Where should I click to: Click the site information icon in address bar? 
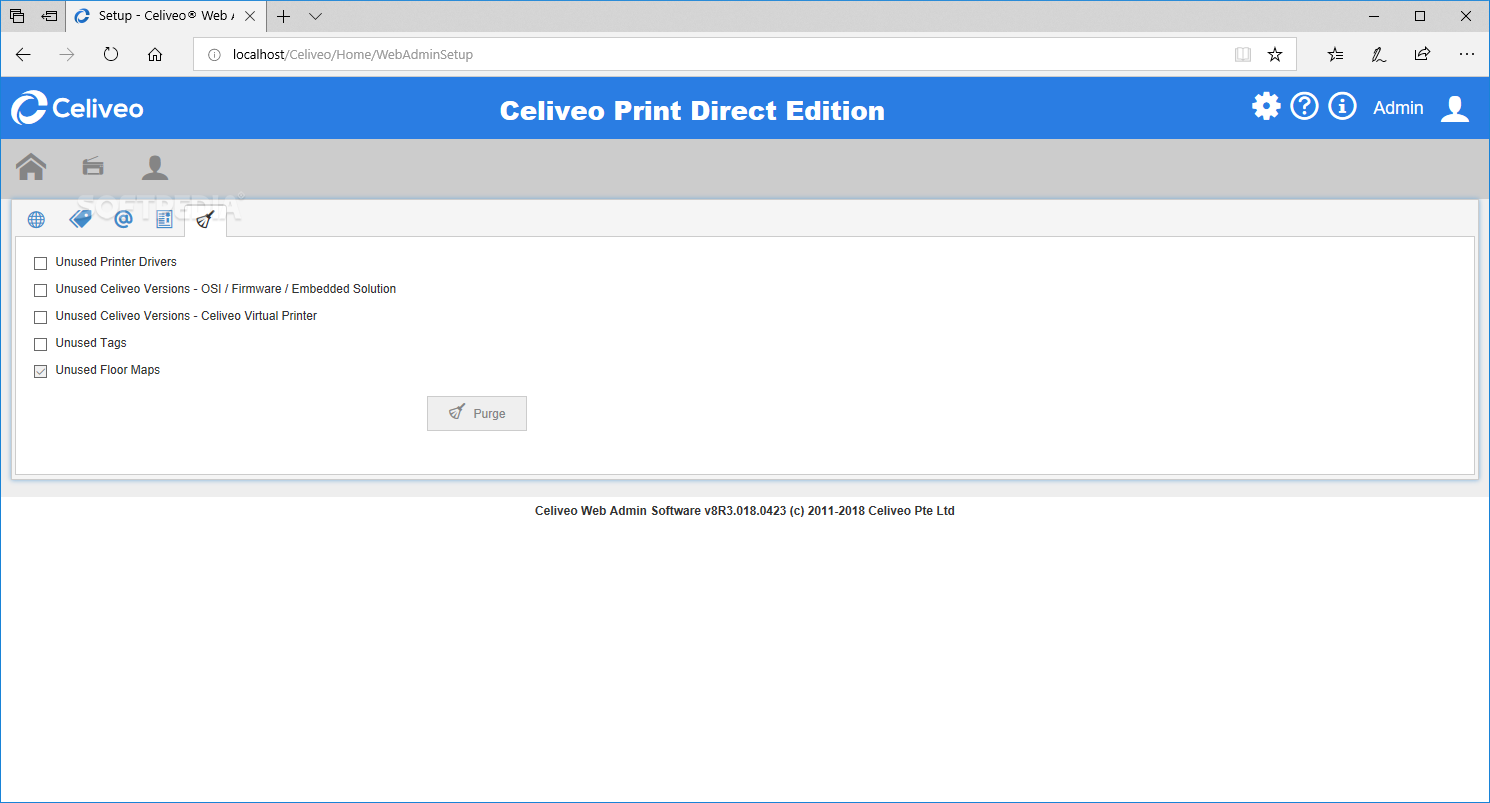pyautogui.click(x=213, y=55)
